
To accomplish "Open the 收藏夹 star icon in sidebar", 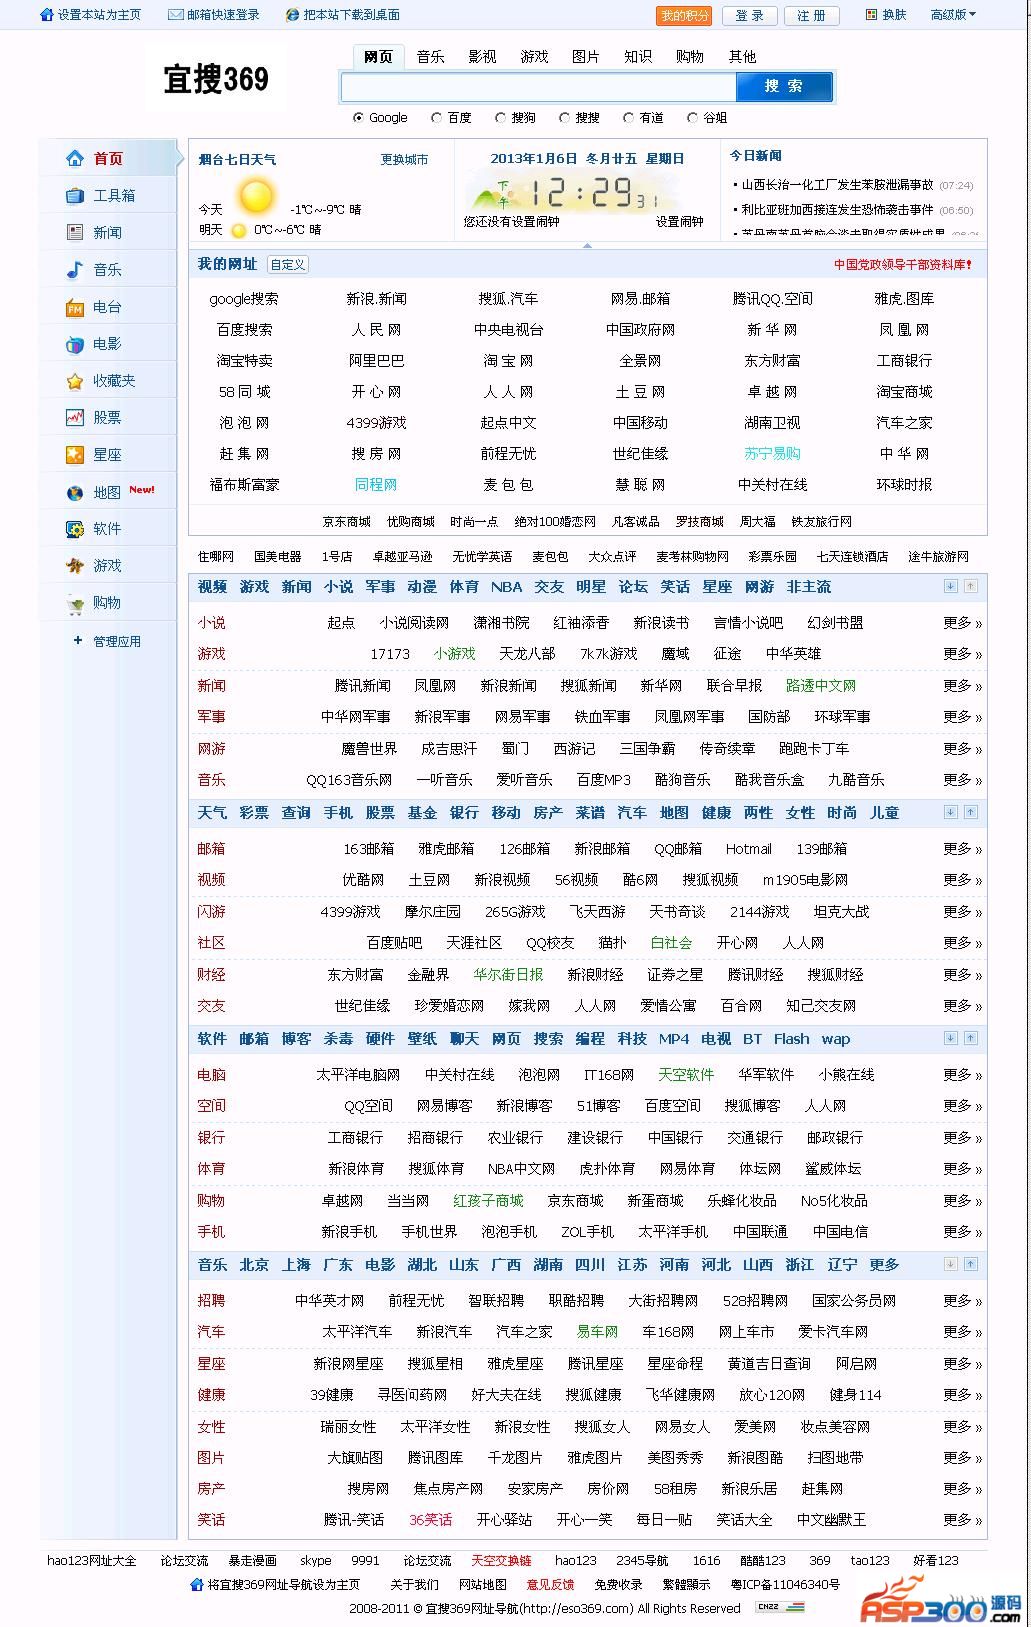I will 75,381.
